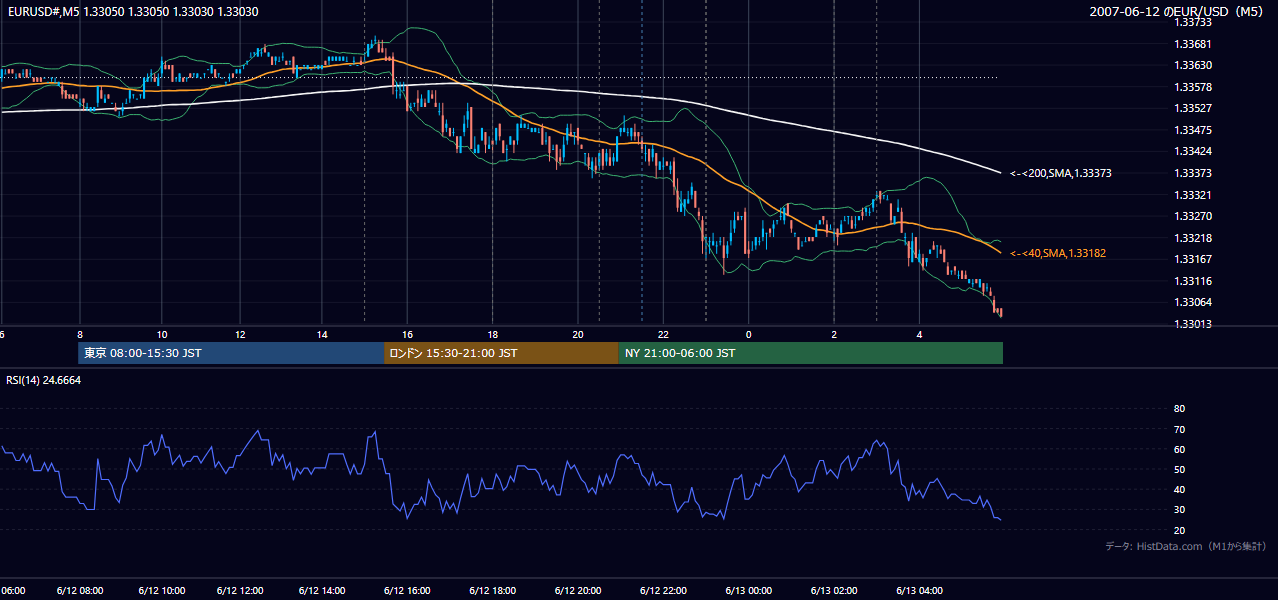Click the 6/12 14:00 time label
Screen dimensions: 1278x600
tap(322, 590)
